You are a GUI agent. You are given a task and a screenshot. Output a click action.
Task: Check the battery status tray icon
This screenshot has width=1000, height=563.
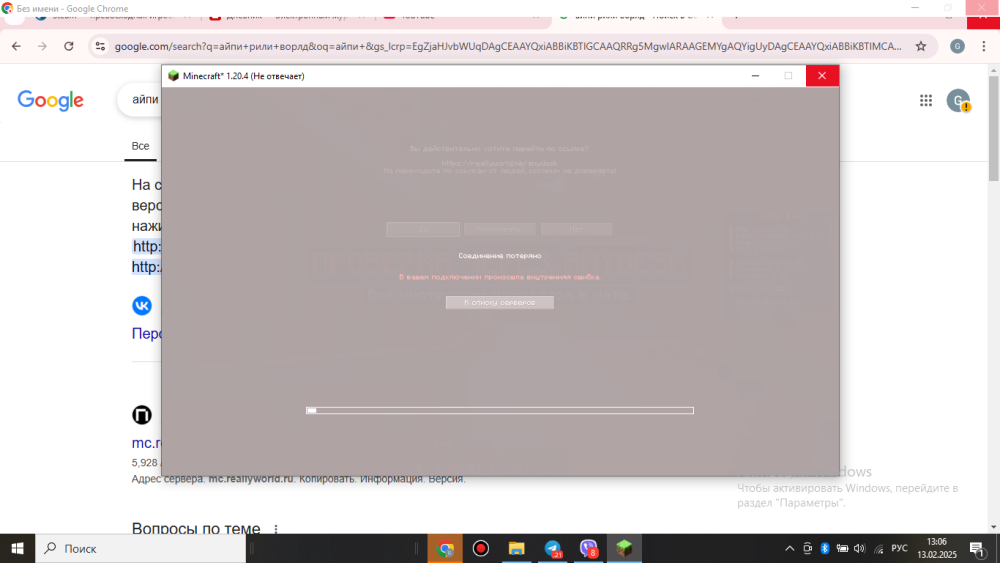point(842,548)
